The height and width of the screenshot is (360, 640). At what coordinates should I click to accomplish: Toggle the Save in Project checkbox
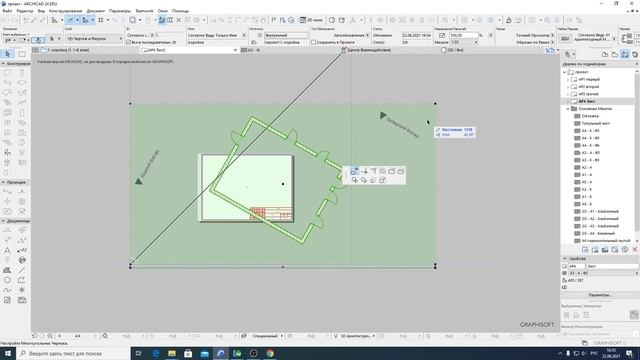tap(313, 42)
